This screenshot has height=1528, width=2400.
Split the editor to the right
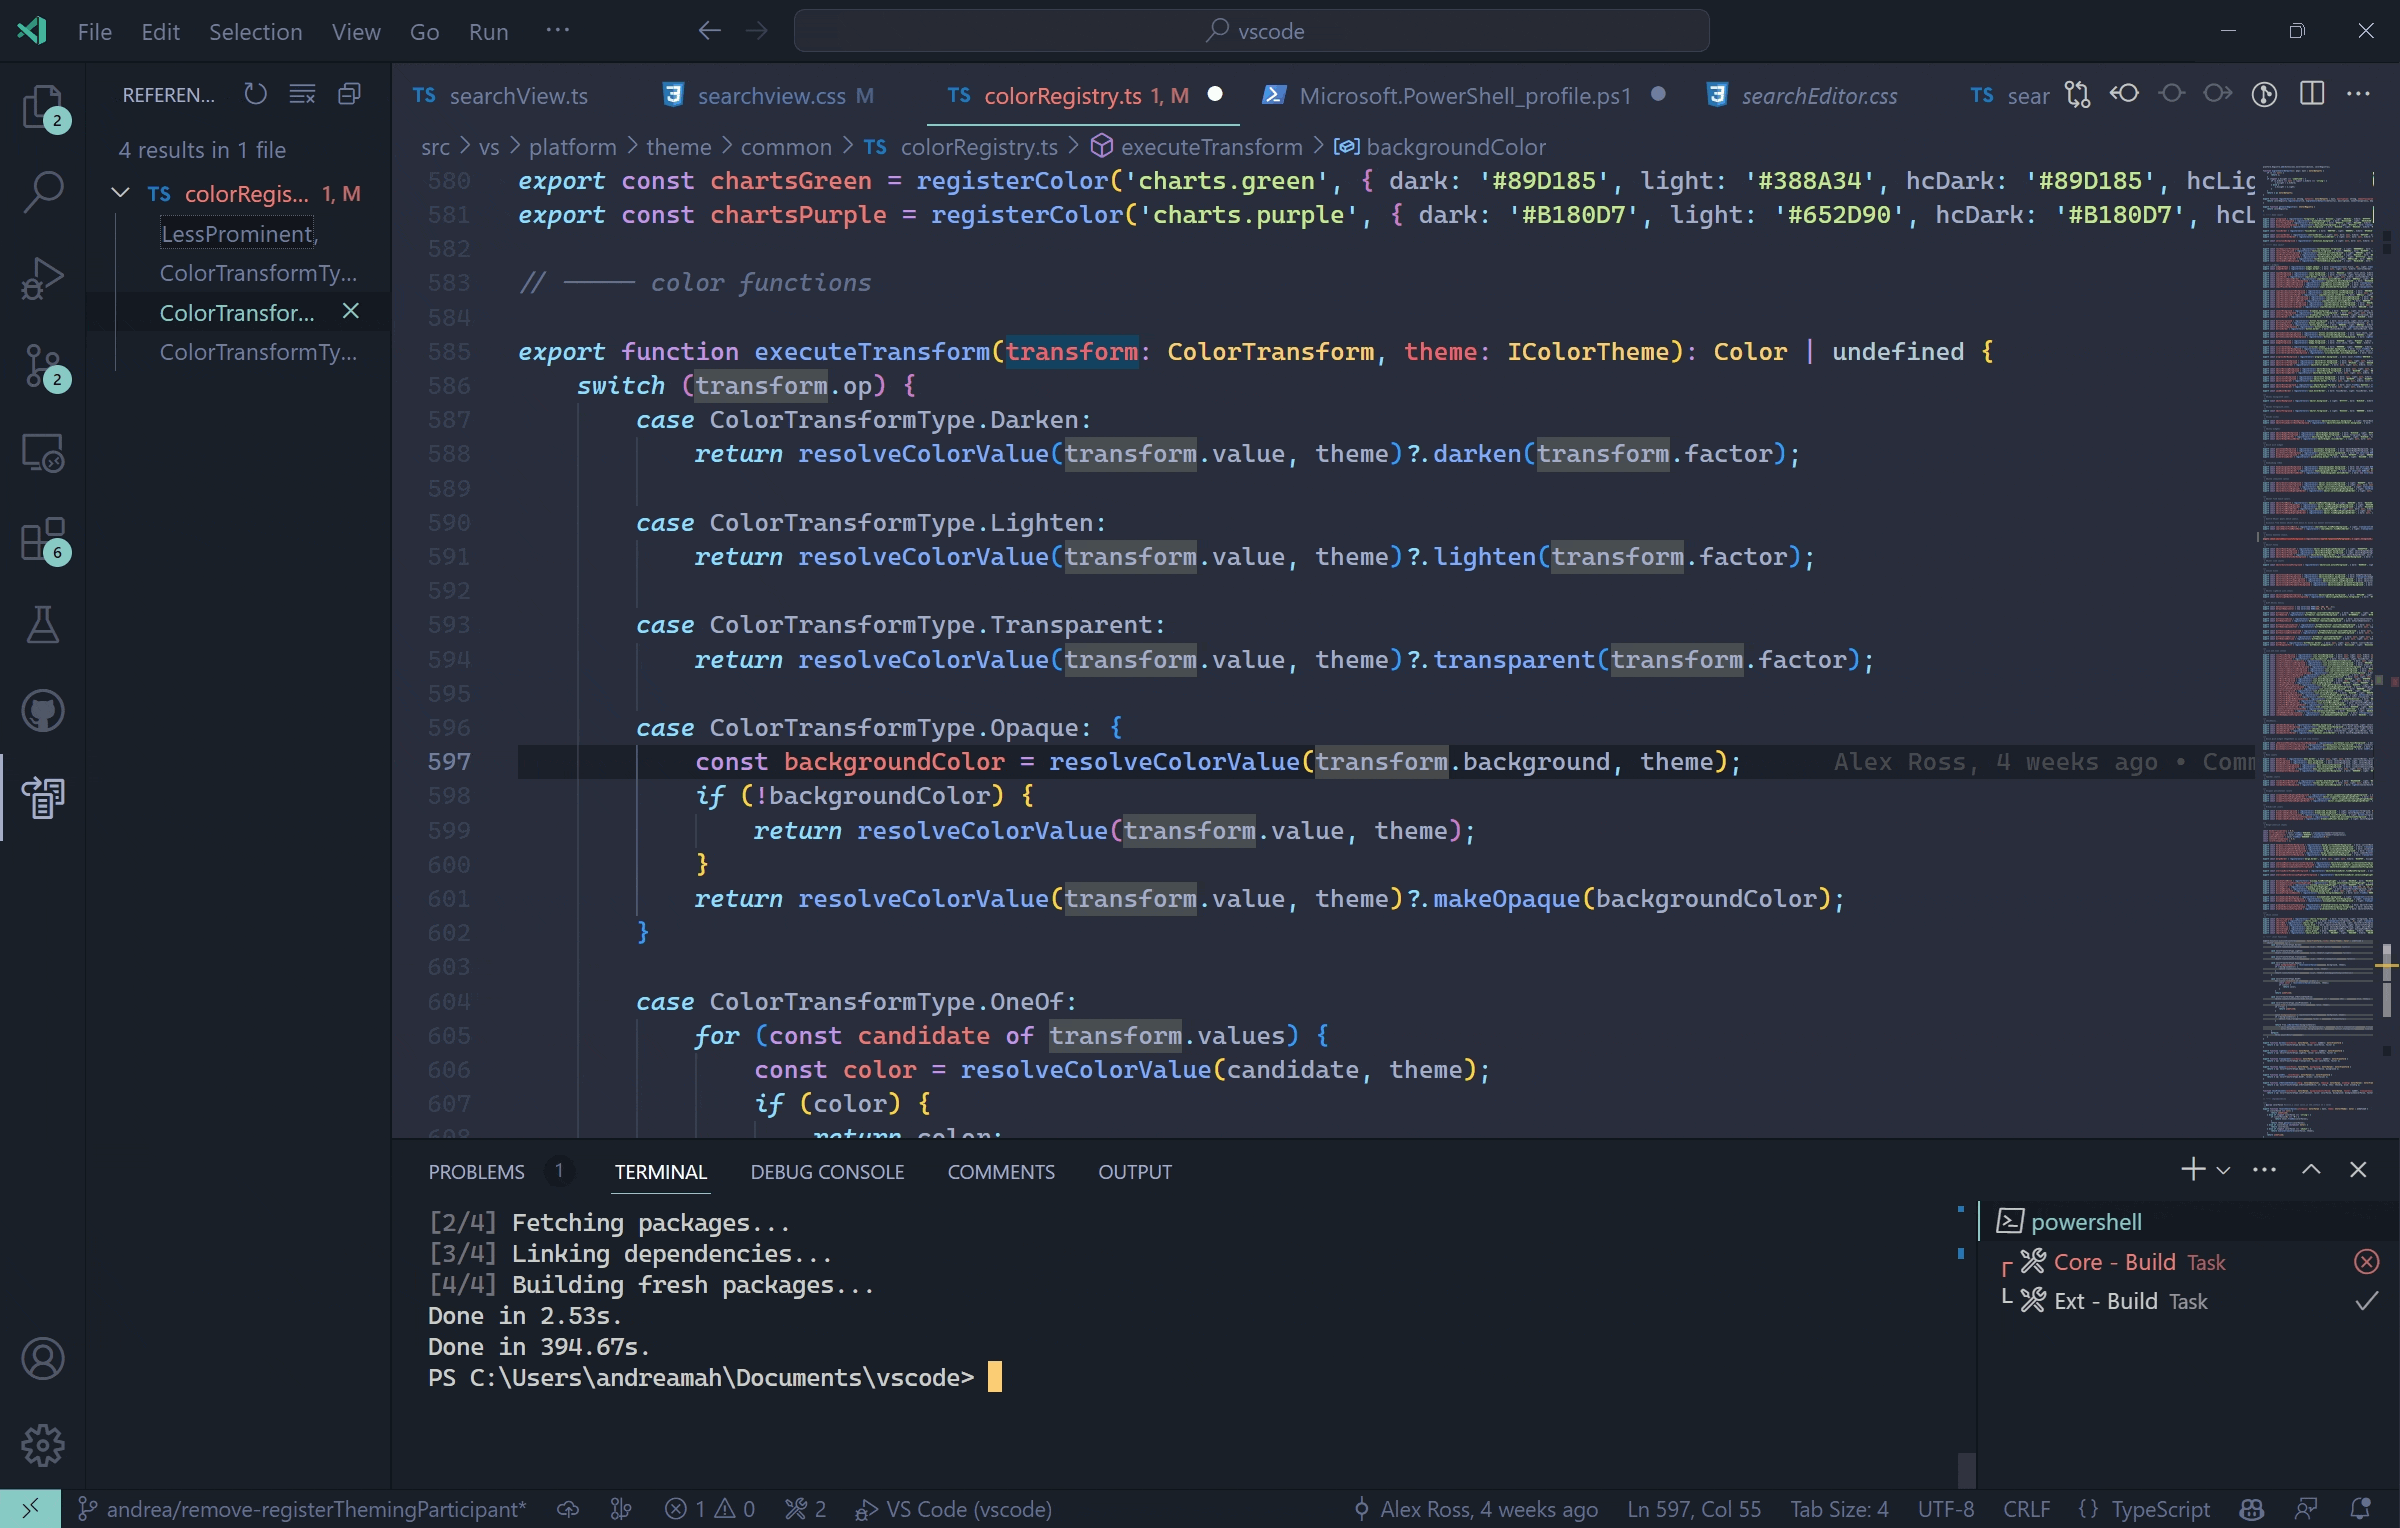click(x=2311, y=94)
